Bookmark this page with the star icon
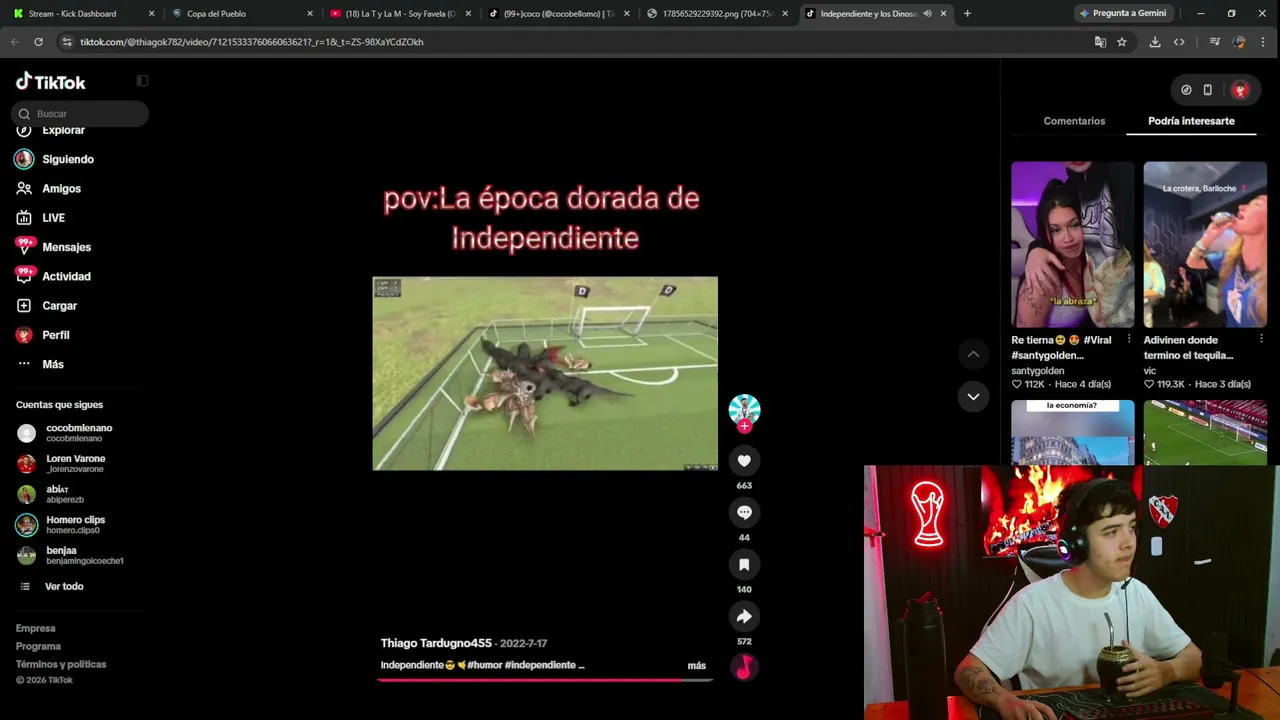This screenshot has width=1280, height=720. pyautogui.click(x=1122, y=42)
